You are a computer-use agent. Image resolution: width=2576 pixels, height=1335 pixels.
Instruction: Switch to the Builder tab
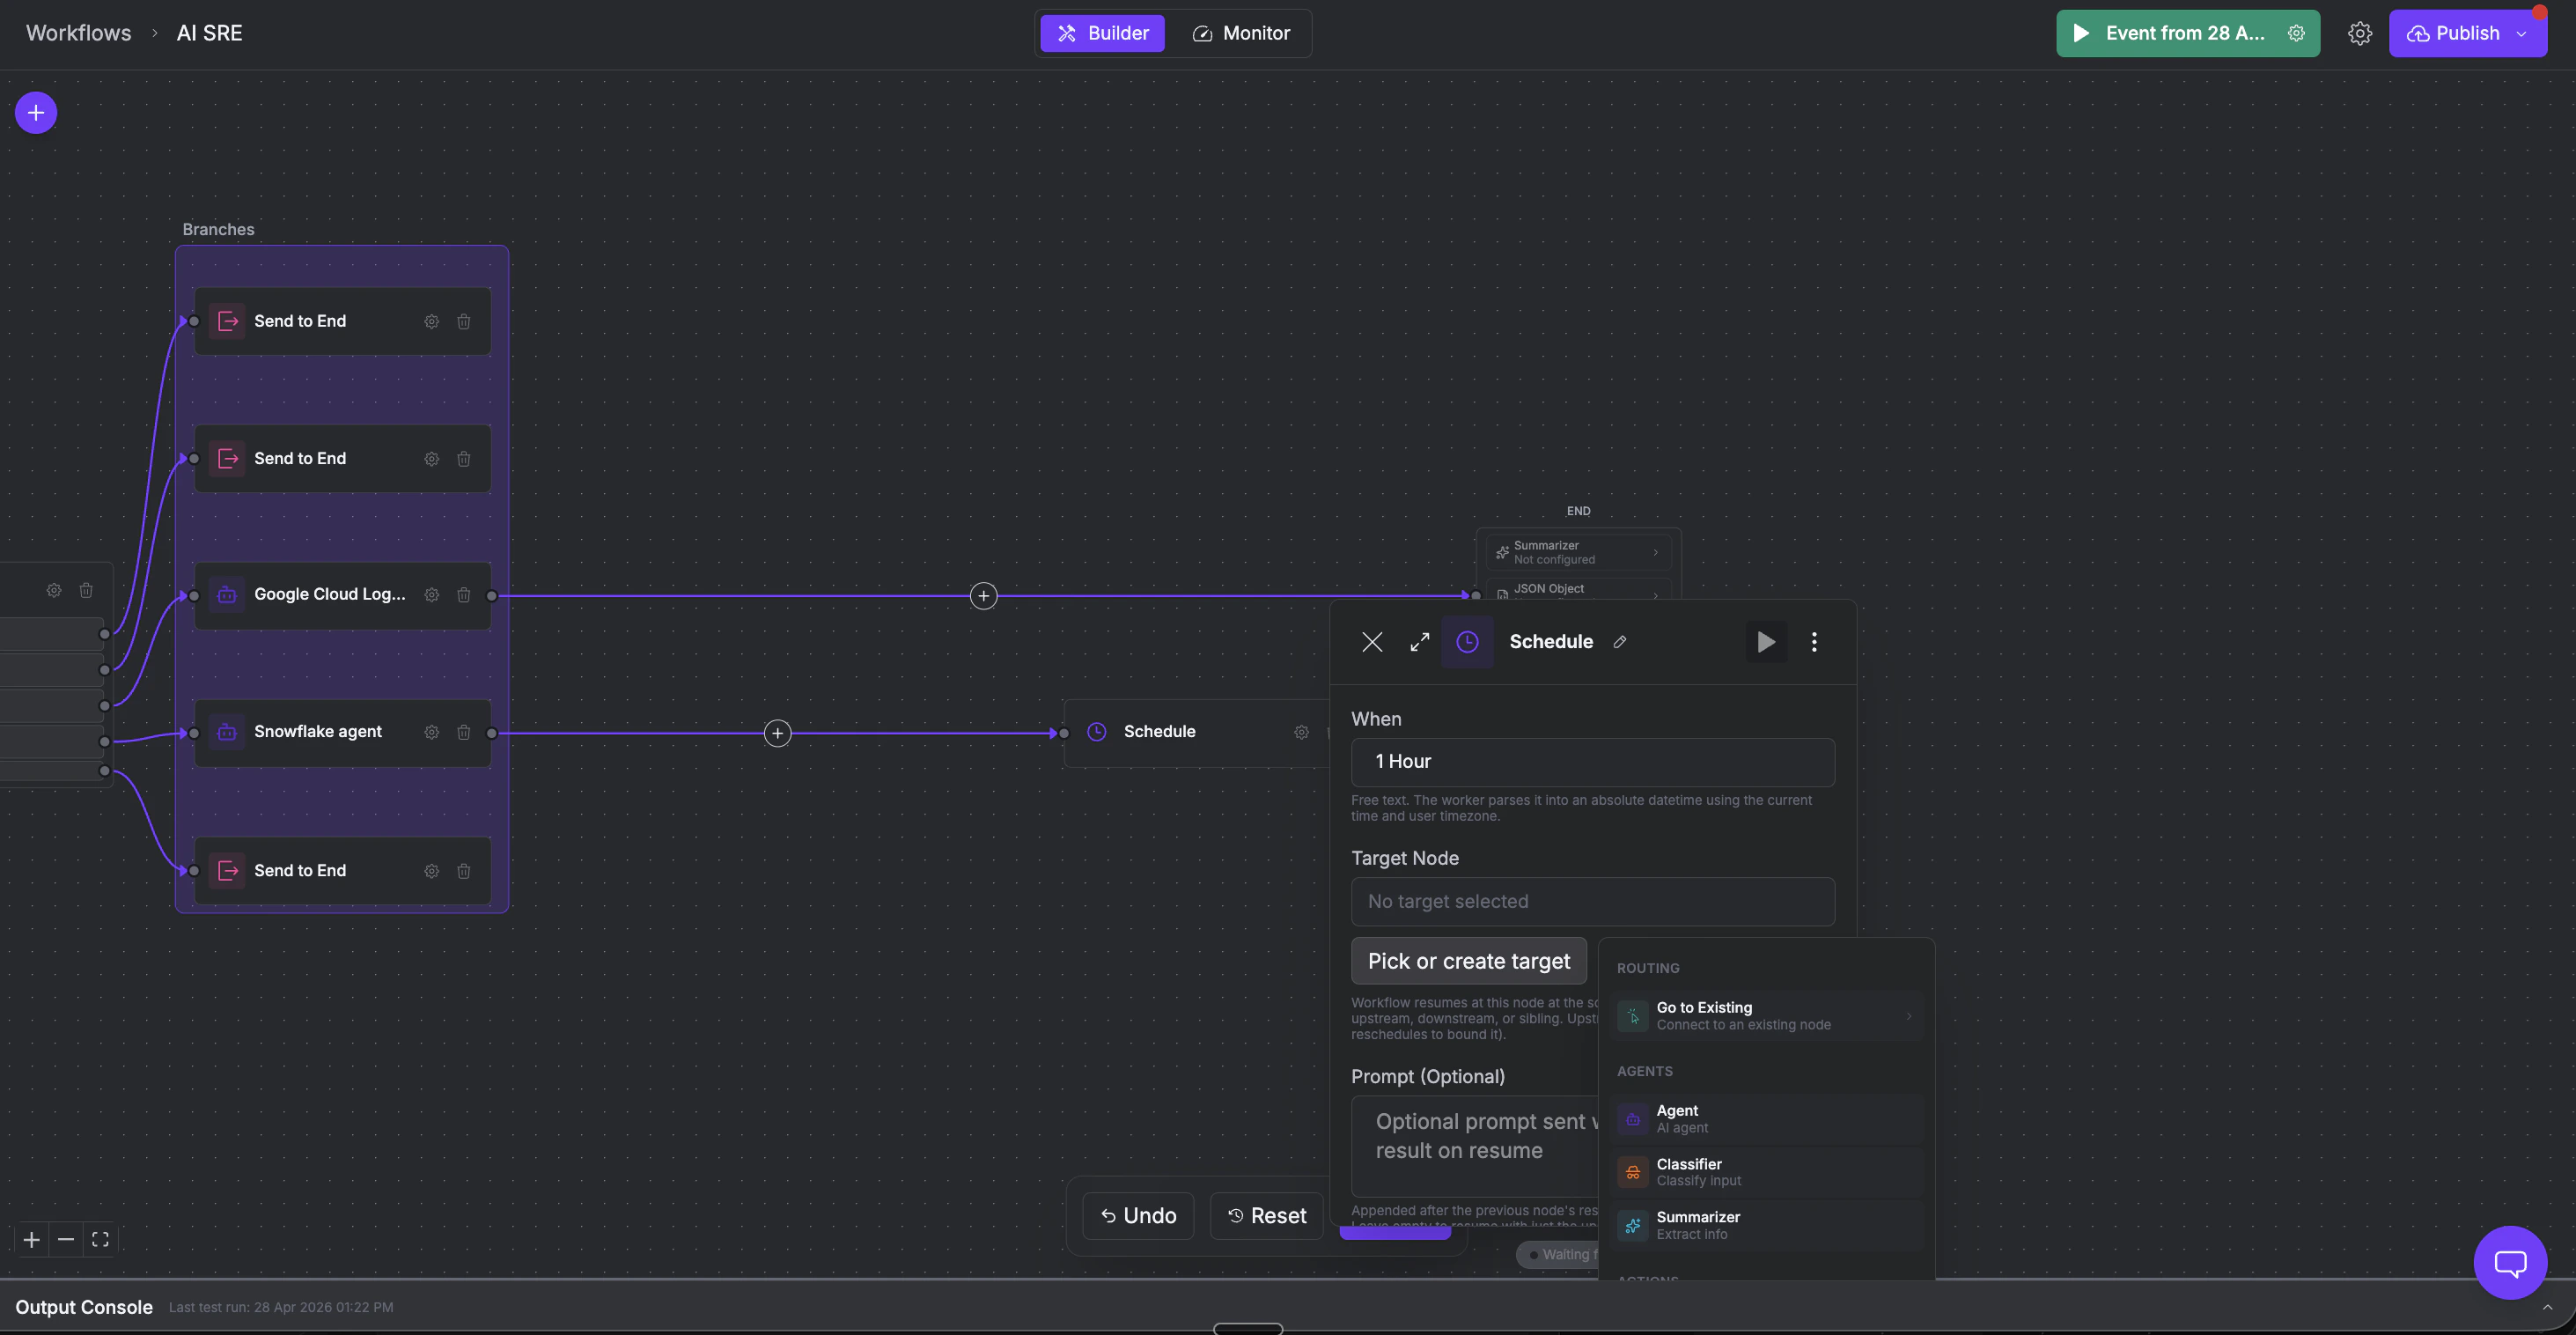1102,33
